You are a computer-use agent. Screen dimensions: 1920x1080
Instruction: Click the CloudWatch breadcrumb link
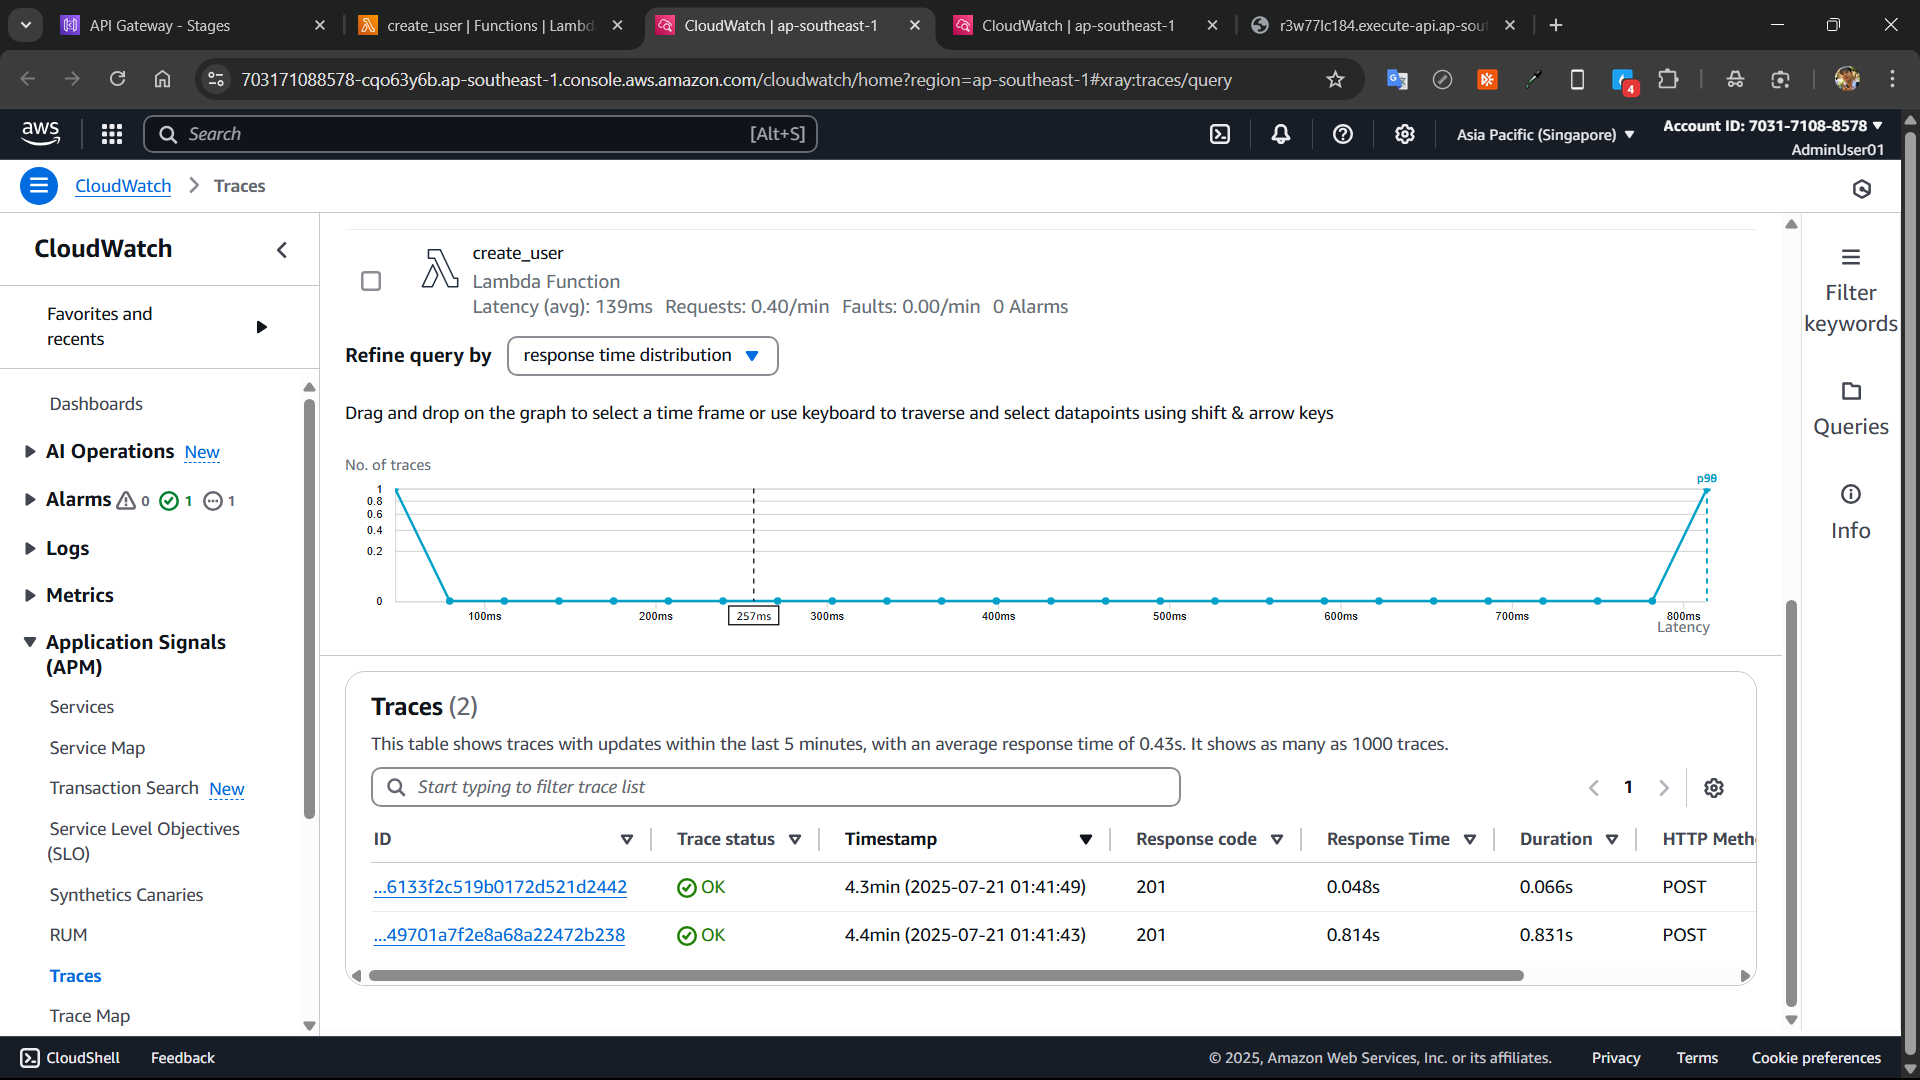[123, 186]
